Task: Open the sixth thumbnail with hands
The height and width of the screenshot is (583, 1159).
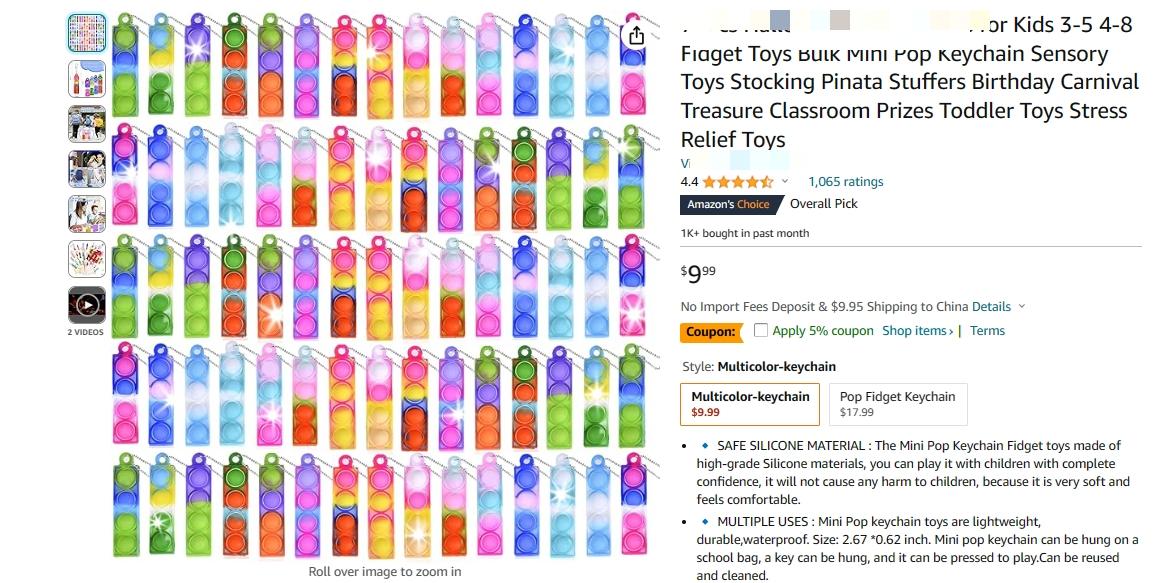Action: [86, 259]
